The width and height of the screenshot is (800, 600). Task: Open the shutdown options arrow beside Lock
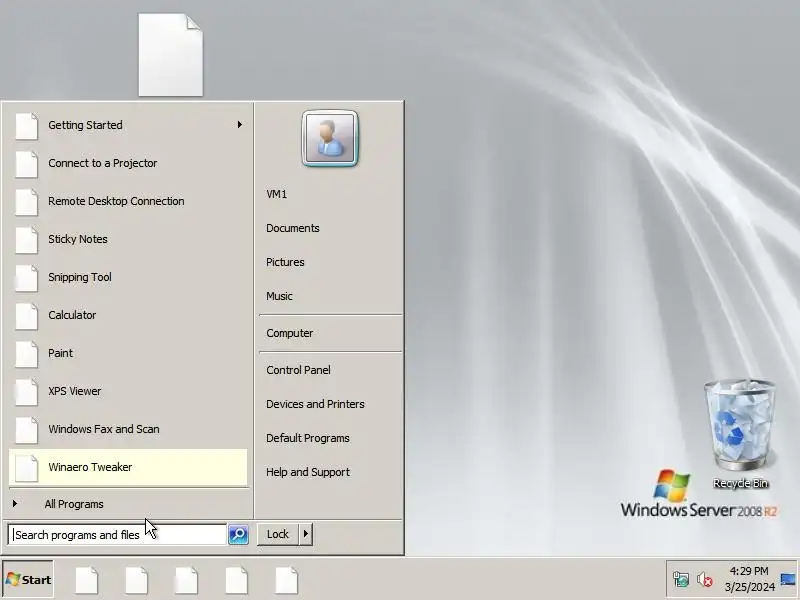(306, 534)
